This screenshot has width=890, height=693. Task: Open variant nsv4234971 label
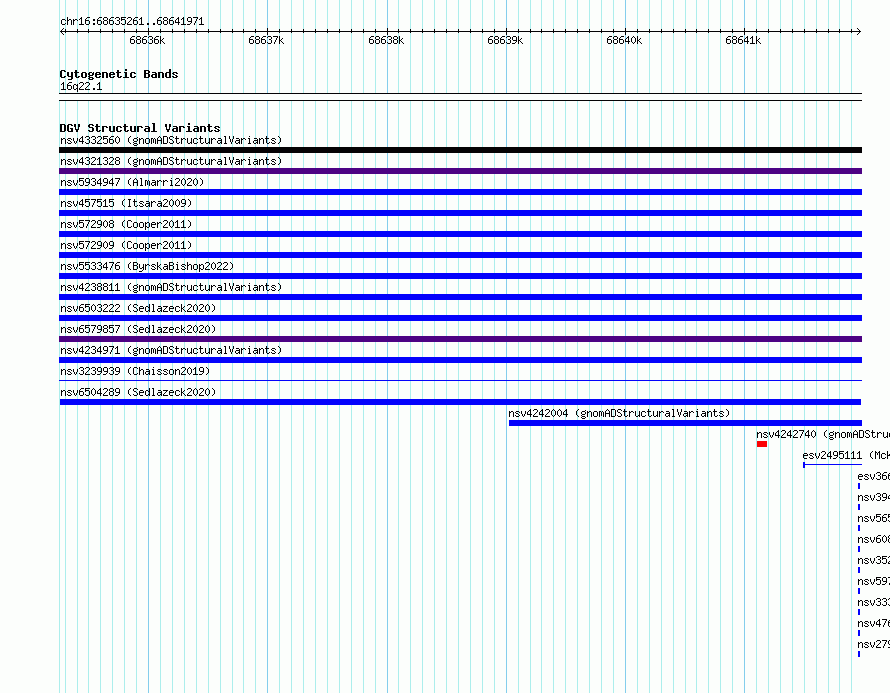(x=171, y=350)
